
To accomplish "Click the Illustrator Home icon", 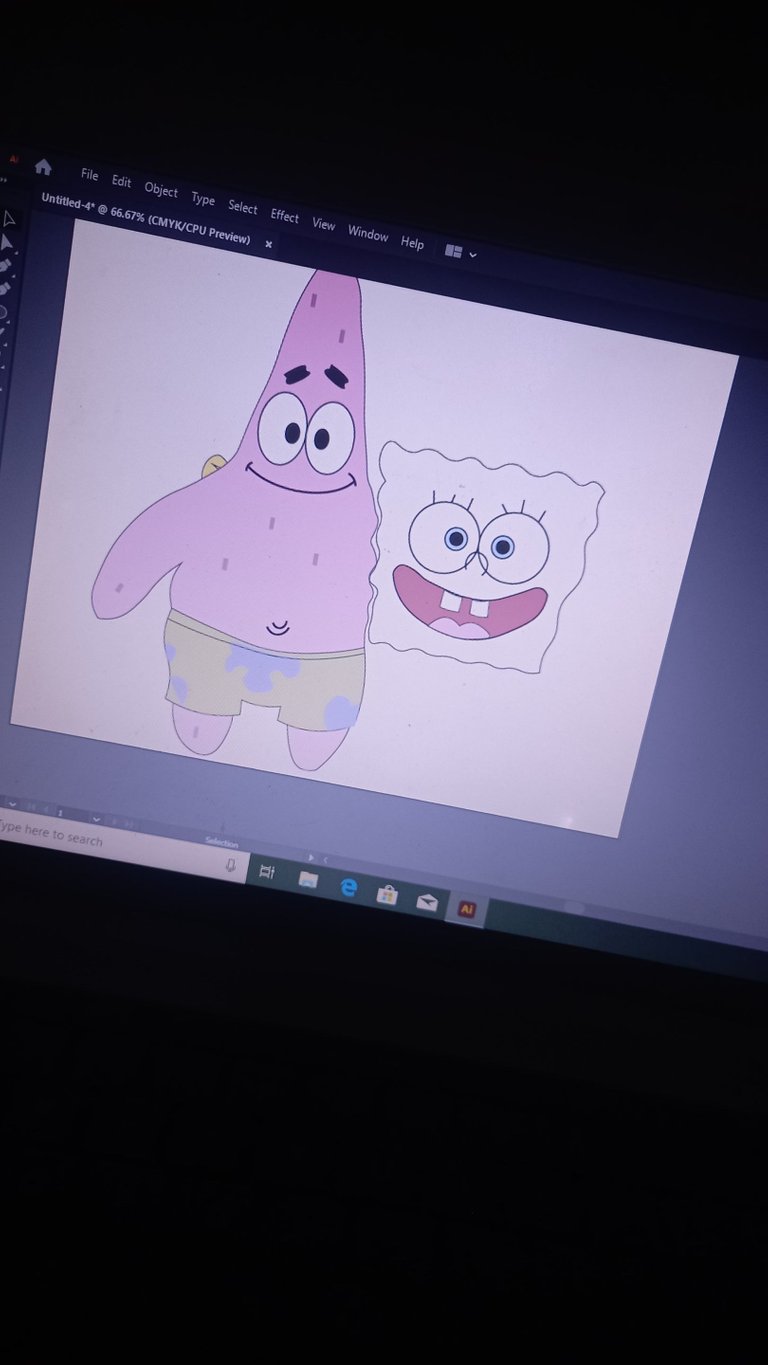I will tap(43, 167).
